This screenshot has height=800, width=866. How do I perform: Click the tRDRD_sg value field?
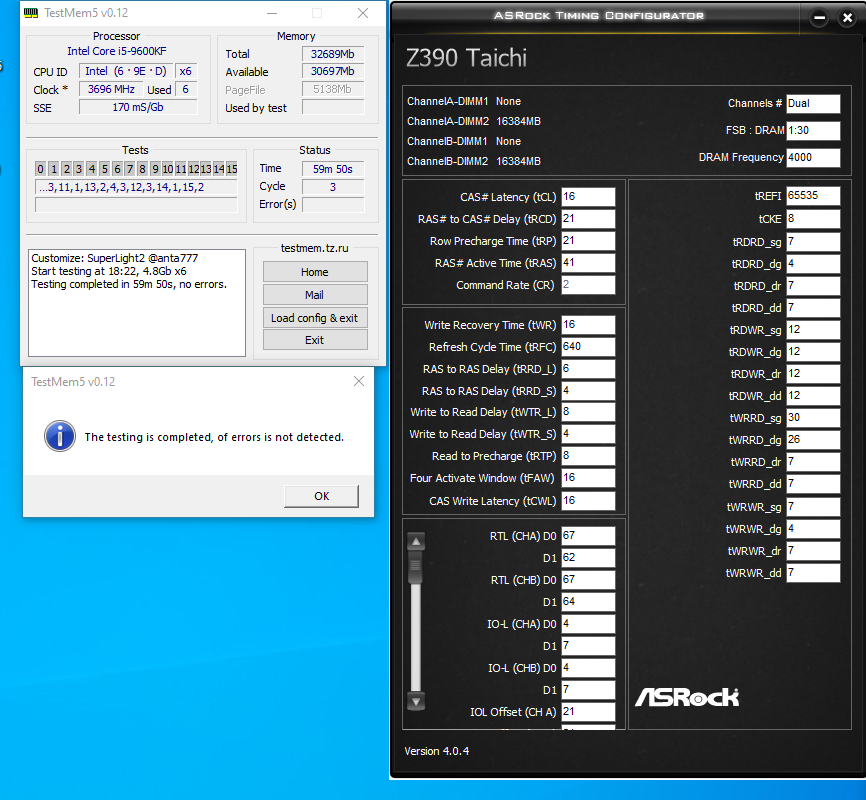pos(814,242)
